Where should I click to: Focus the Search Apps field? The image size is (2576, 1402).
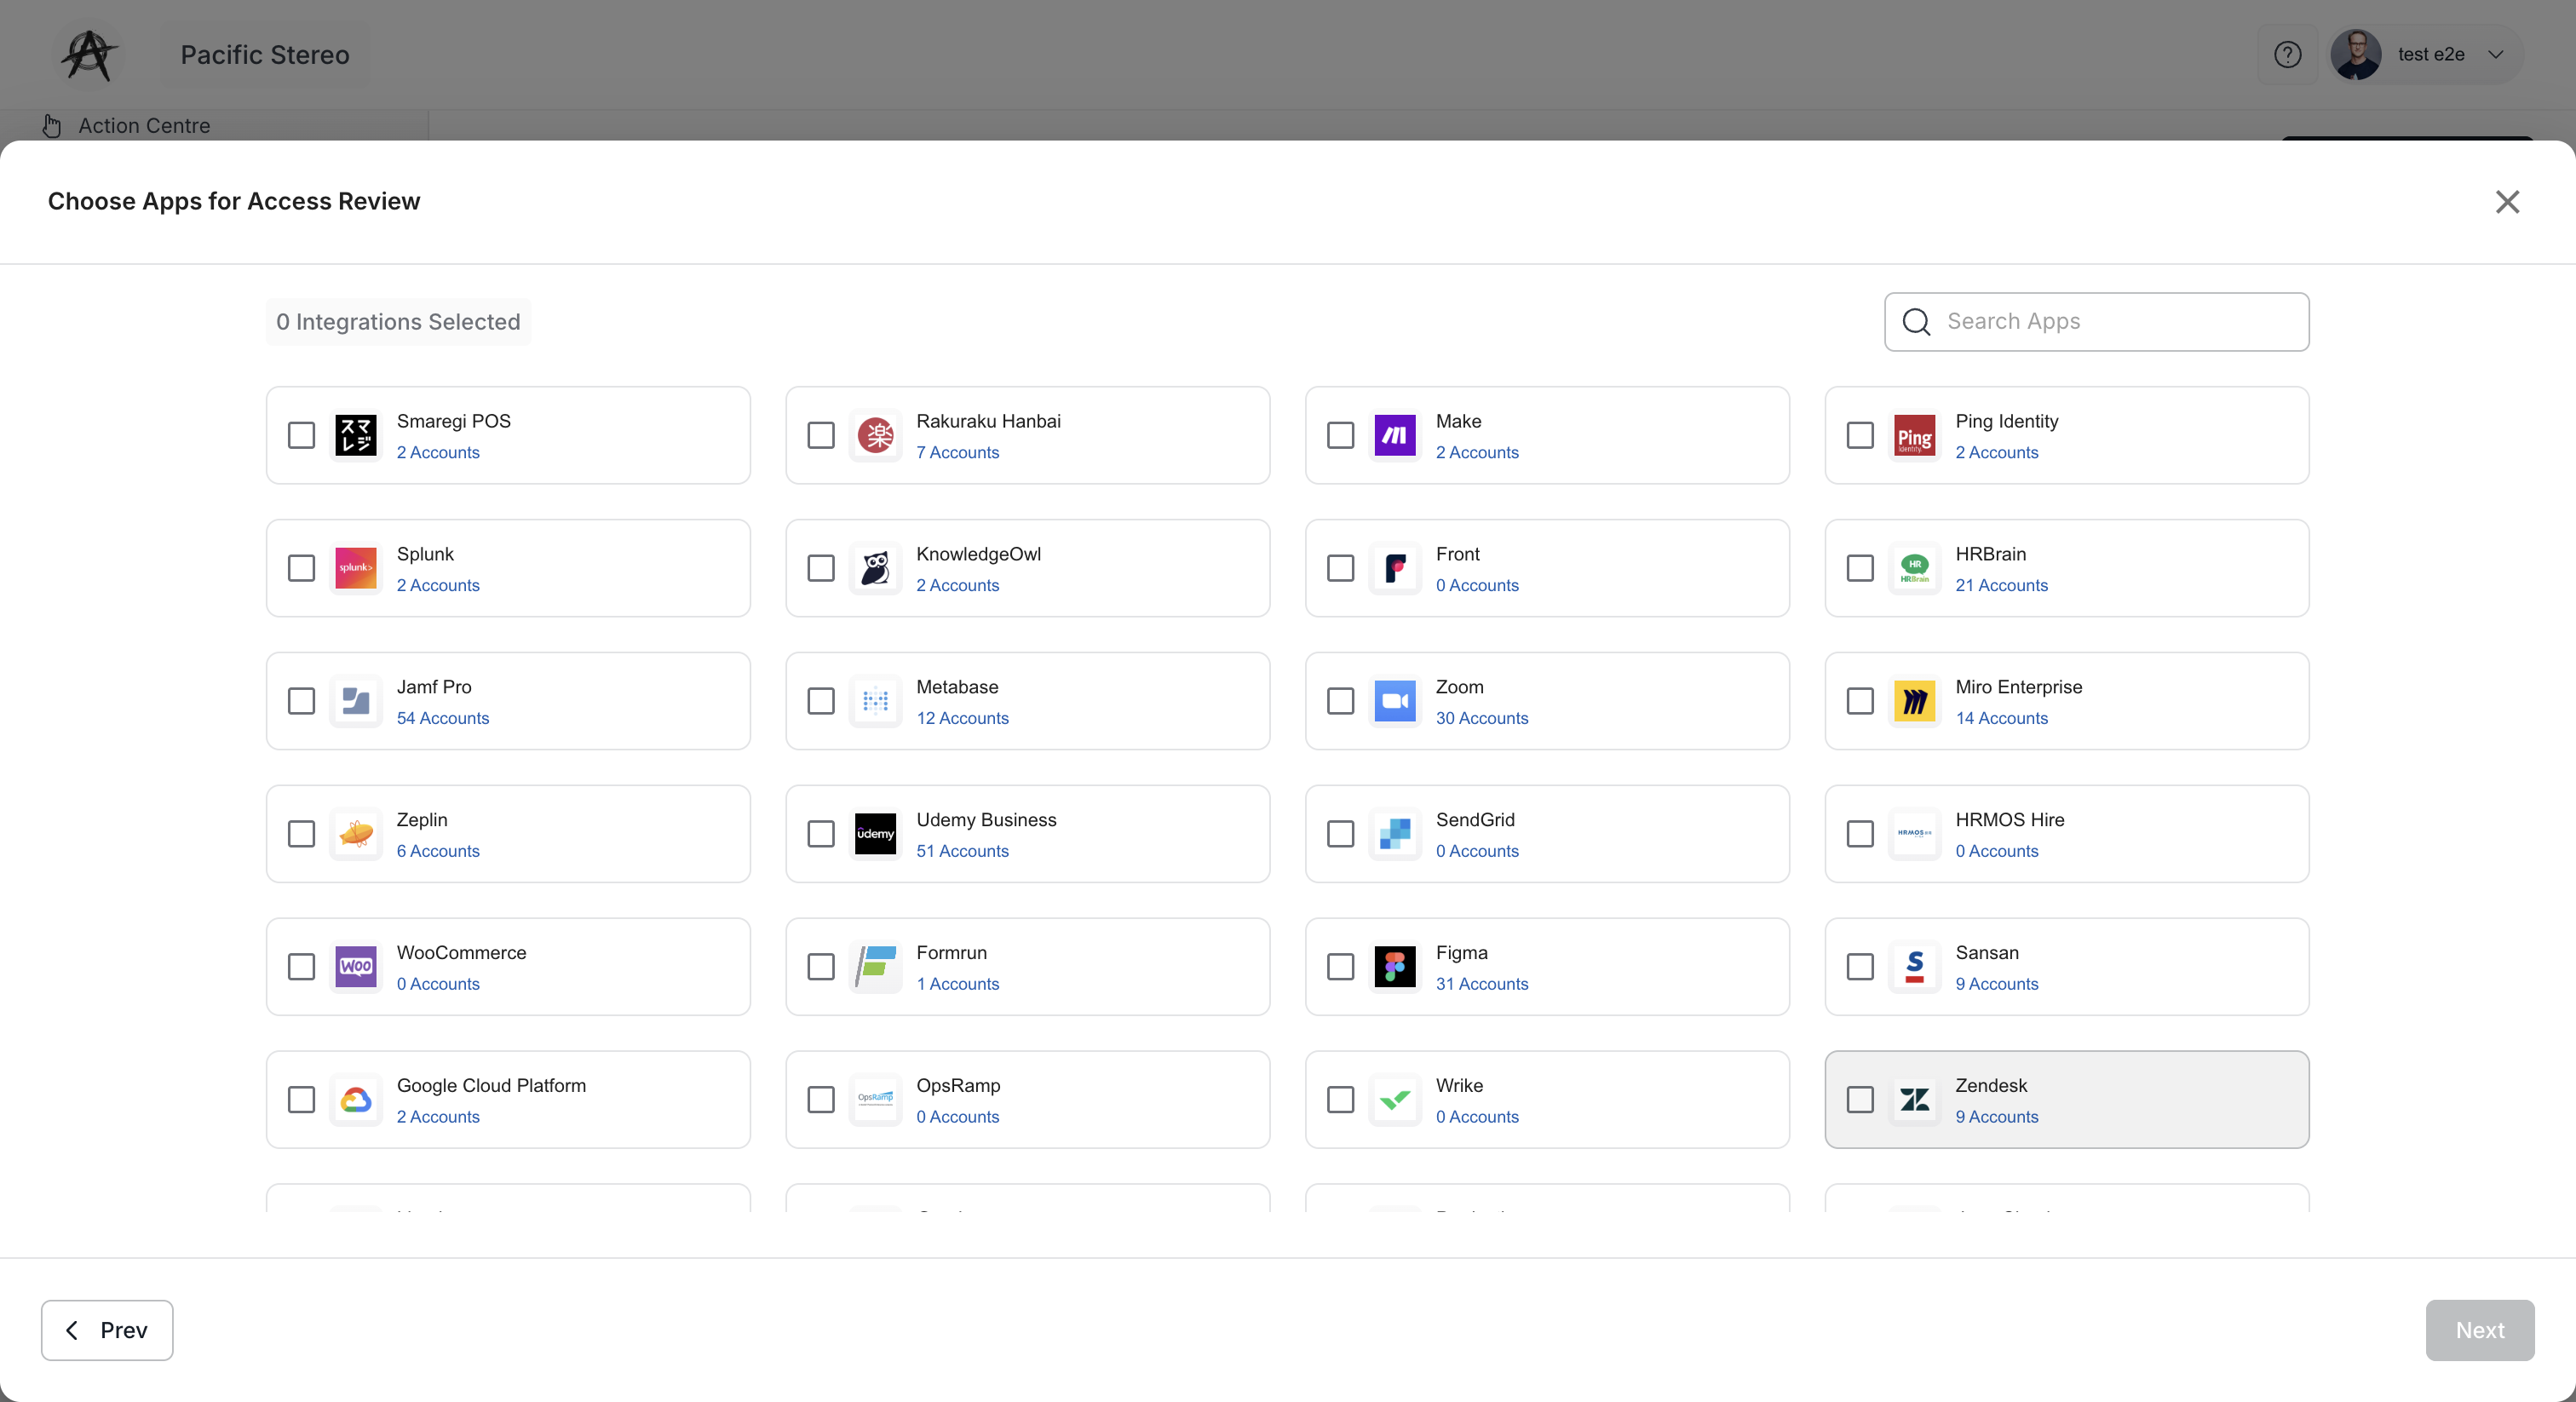[x=2096, y=322]
